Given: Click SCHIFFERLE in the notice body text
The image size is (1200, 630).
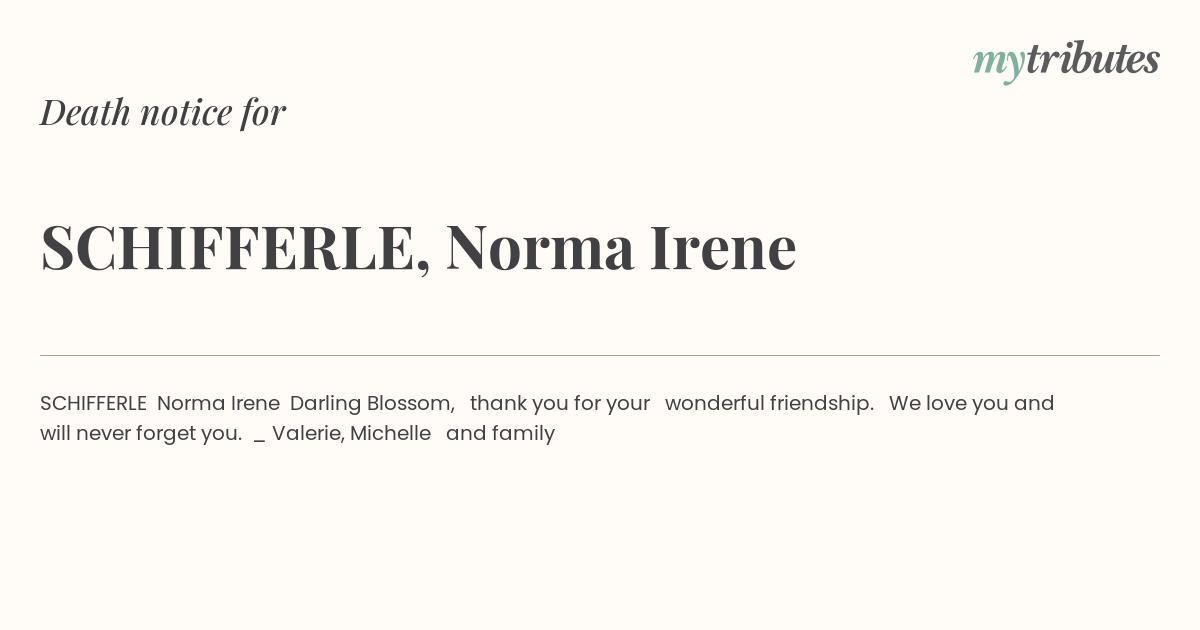Looking at the screenshot, I should click(94, 403).
